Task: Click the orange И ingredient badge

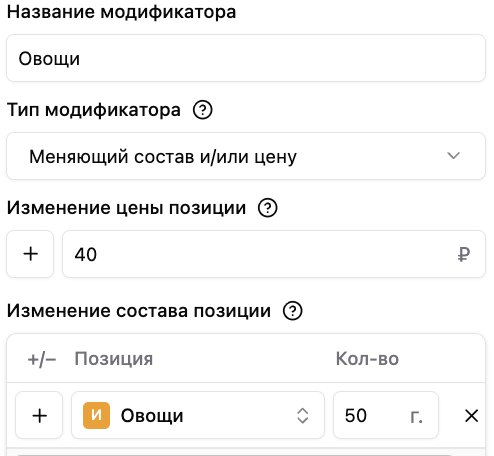Action: point(96,415)
